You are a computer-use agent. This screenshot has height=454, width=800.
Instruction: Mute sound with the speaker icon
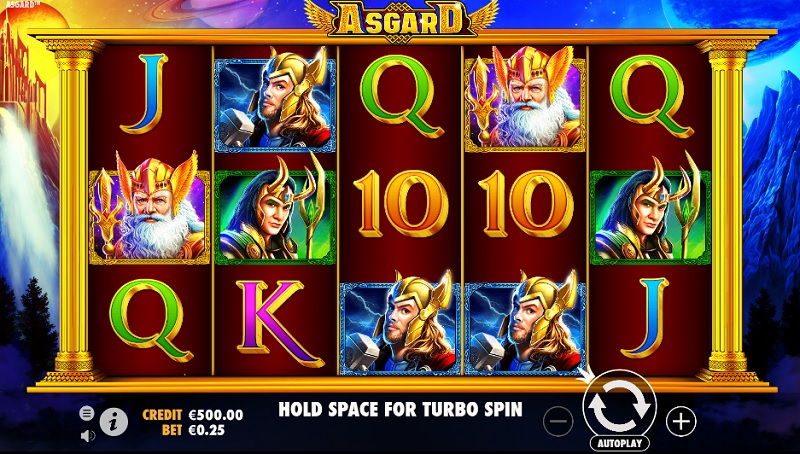(x=88, y=435)
